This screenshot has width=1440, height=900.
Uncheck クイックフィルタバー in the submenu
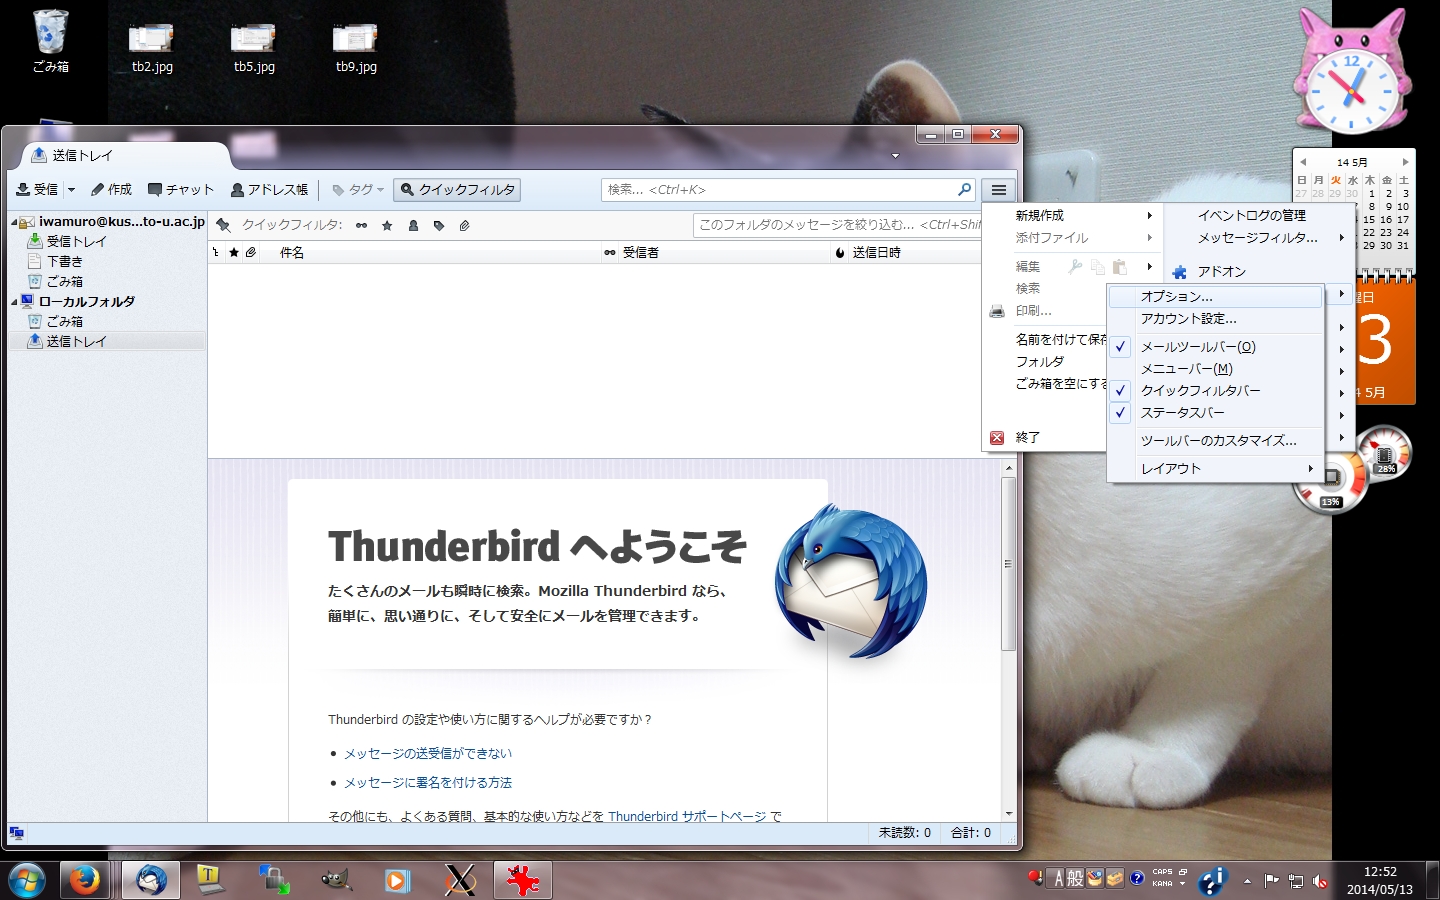1215,391
